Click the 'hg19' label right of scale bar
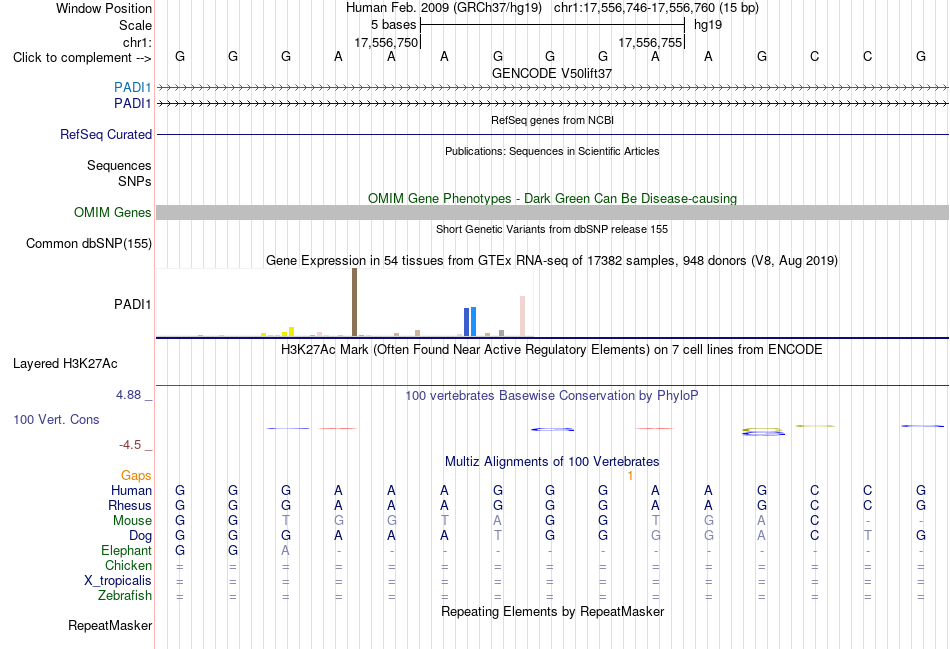This screenshot has width=950, height=649. tap(708, 25)
